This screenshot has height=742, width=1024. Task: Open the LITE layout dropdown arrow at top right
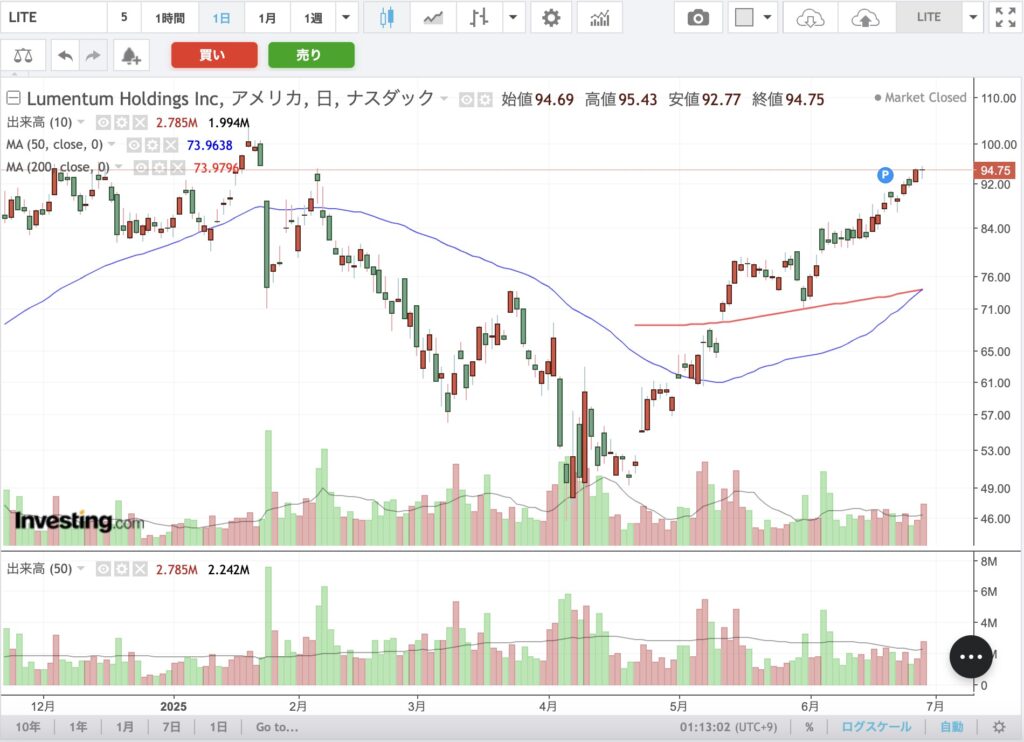click(x=973, y=18)
